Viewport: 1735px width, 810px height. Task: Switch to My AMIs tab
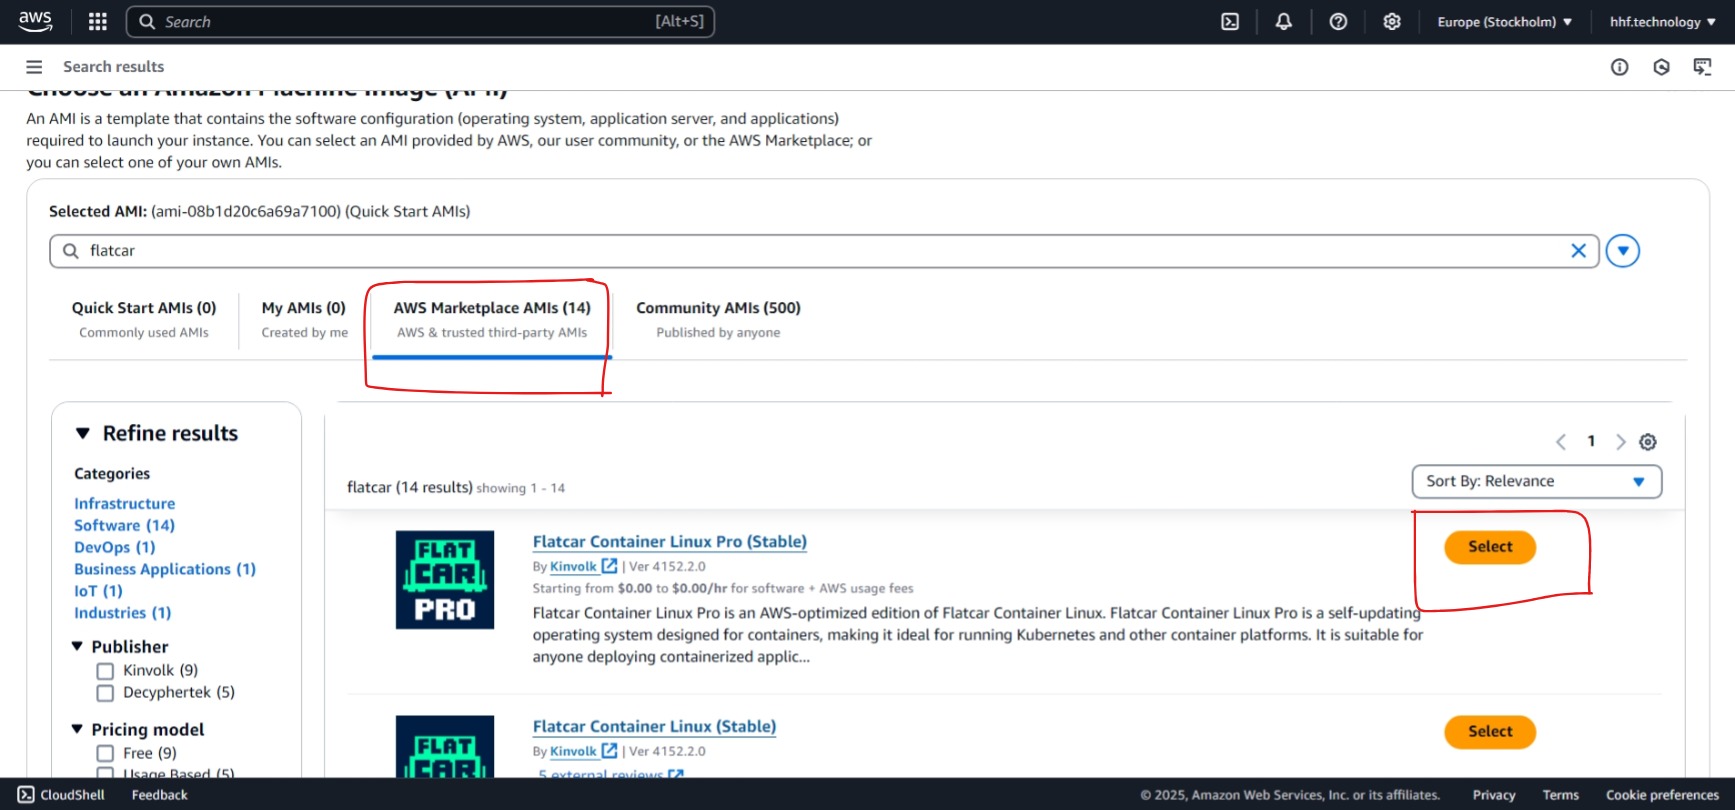(x=304, y=319)
